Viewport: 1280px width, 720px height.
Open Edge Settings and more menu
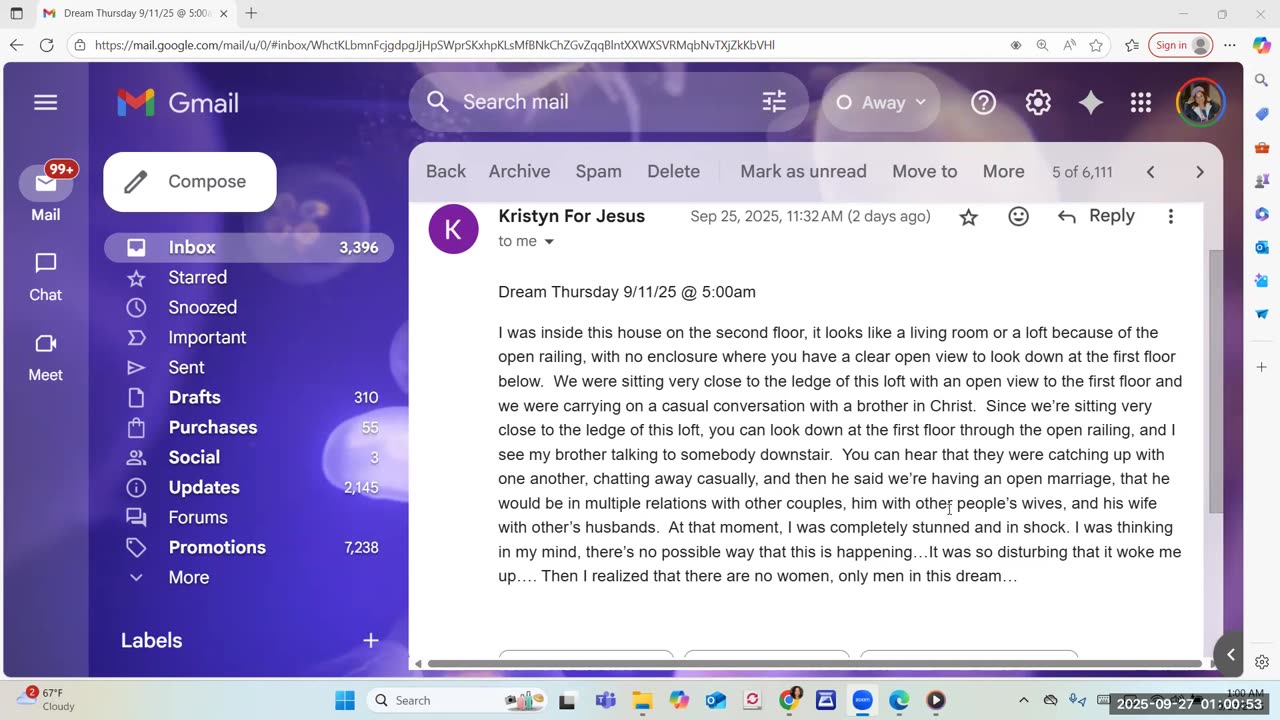(1230, 45)
